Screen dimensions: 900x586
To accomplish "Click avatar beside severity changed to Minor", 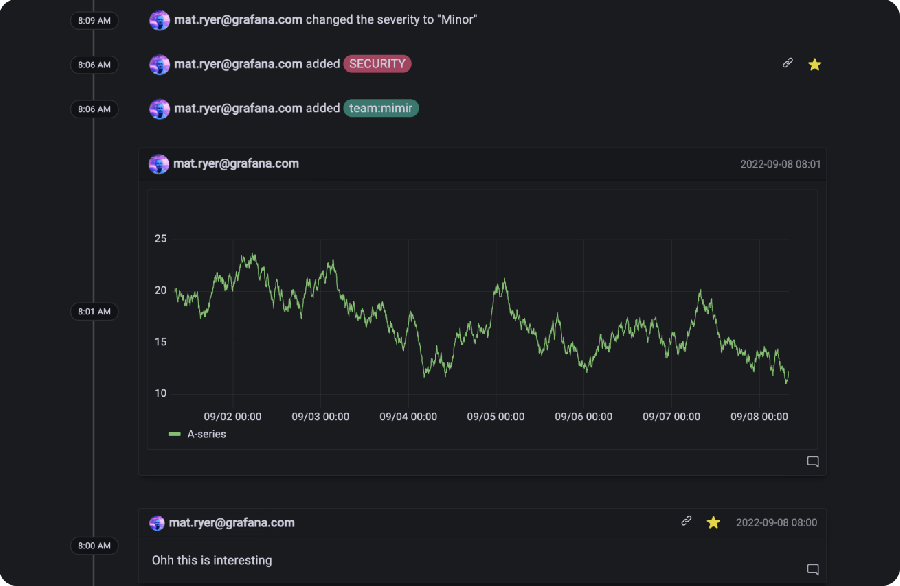I will coord(159,20).
